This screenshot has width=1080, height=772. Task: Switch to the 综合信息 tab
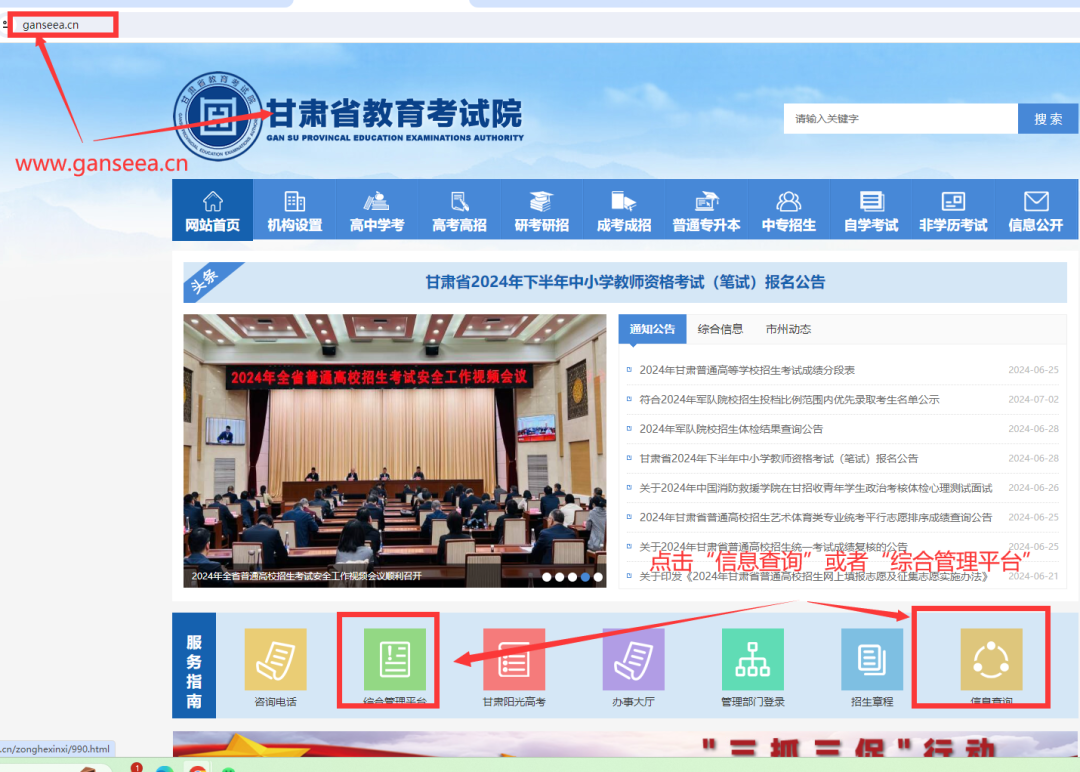(x=721, y=328)
